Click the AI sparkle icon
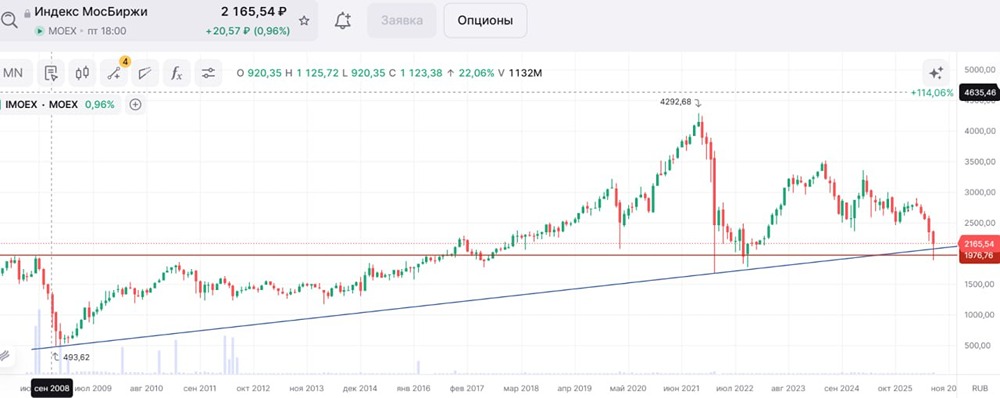This screenshot has height=398, width=1000. point(936,73)
